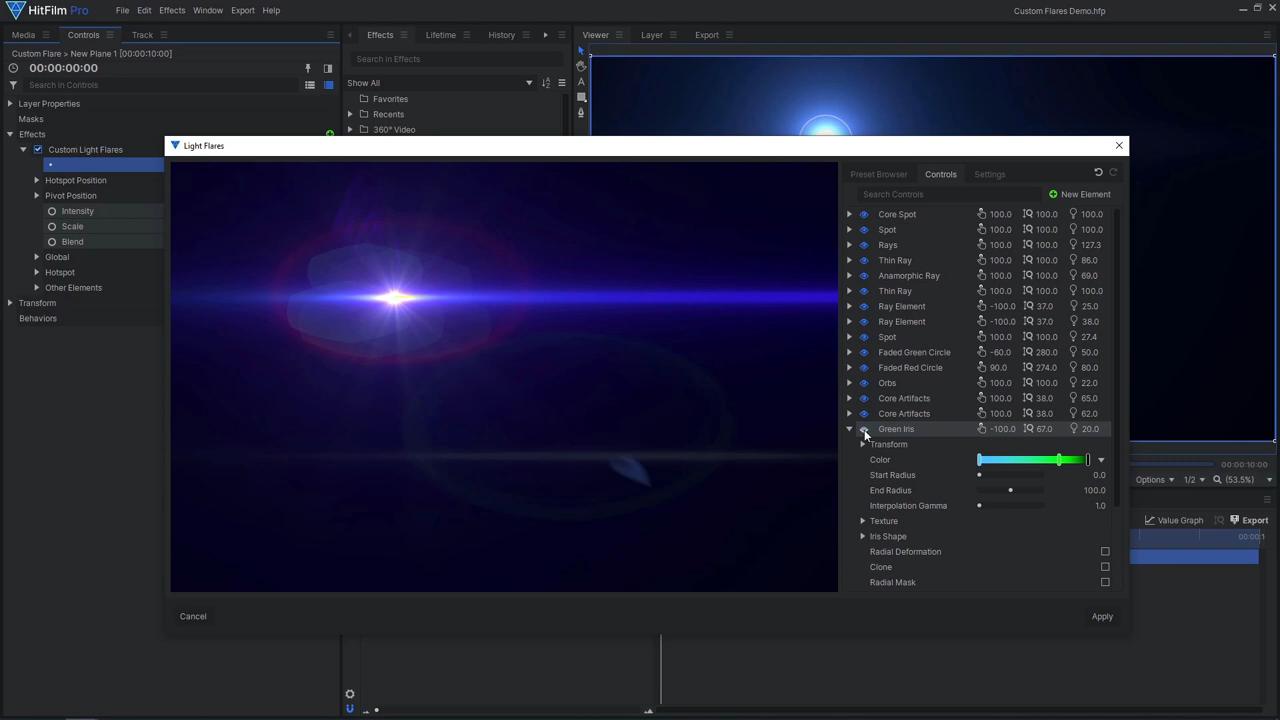Toggle the Intensity keyframe circle
Screen dimensions: 1280x720
(52, 211)
